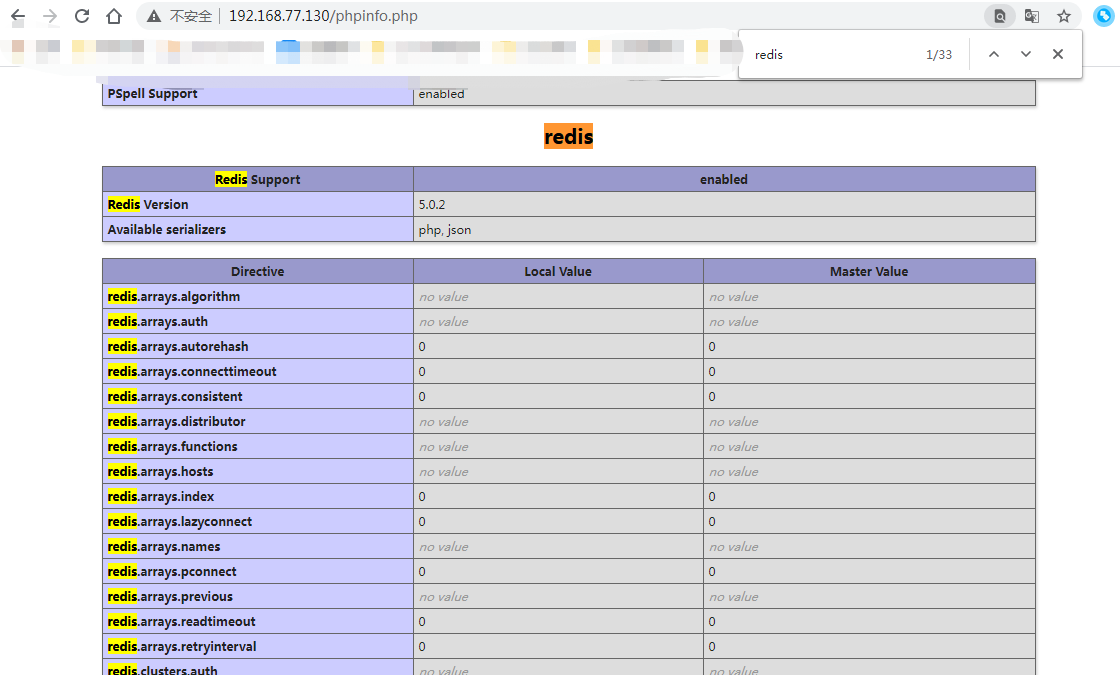Click the version value 5.0.2
1120x675 pixels.
click(x=431, y=204)
